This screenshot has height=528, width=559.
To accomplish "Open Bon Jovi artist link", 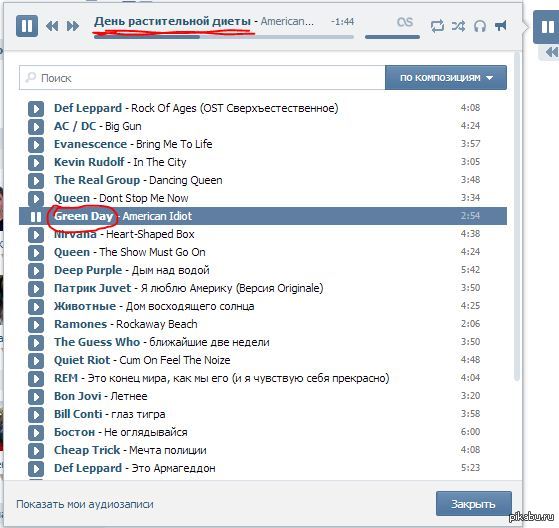I will point(77,396).
